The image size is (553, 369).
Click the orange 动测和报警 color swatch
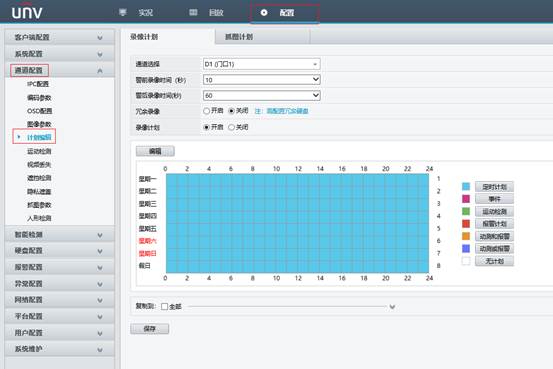(466, 236)
